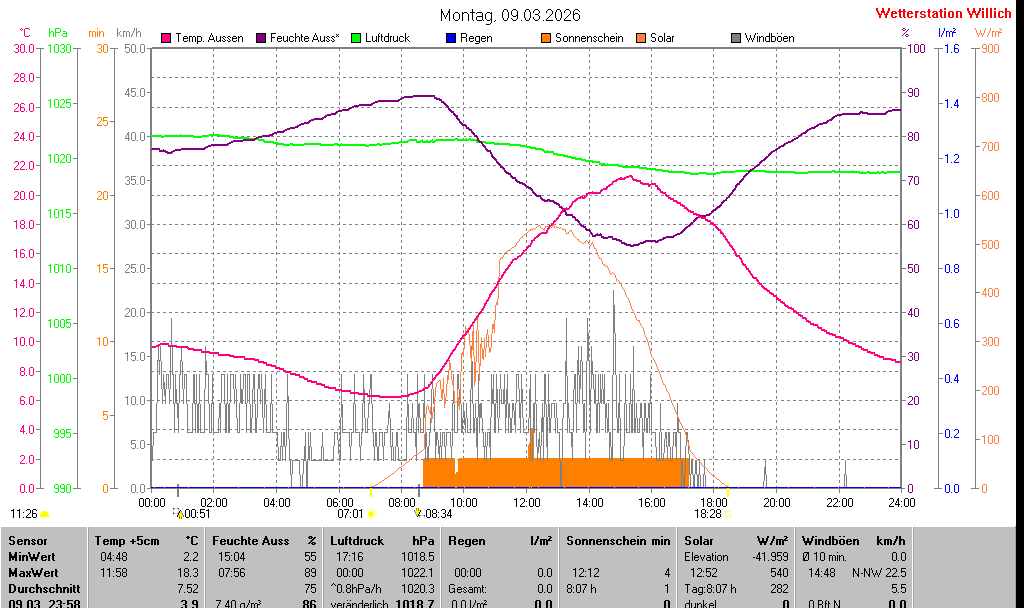Click the 12:00 time axis label
The image size is (1024, 608).
click(527, 502)
